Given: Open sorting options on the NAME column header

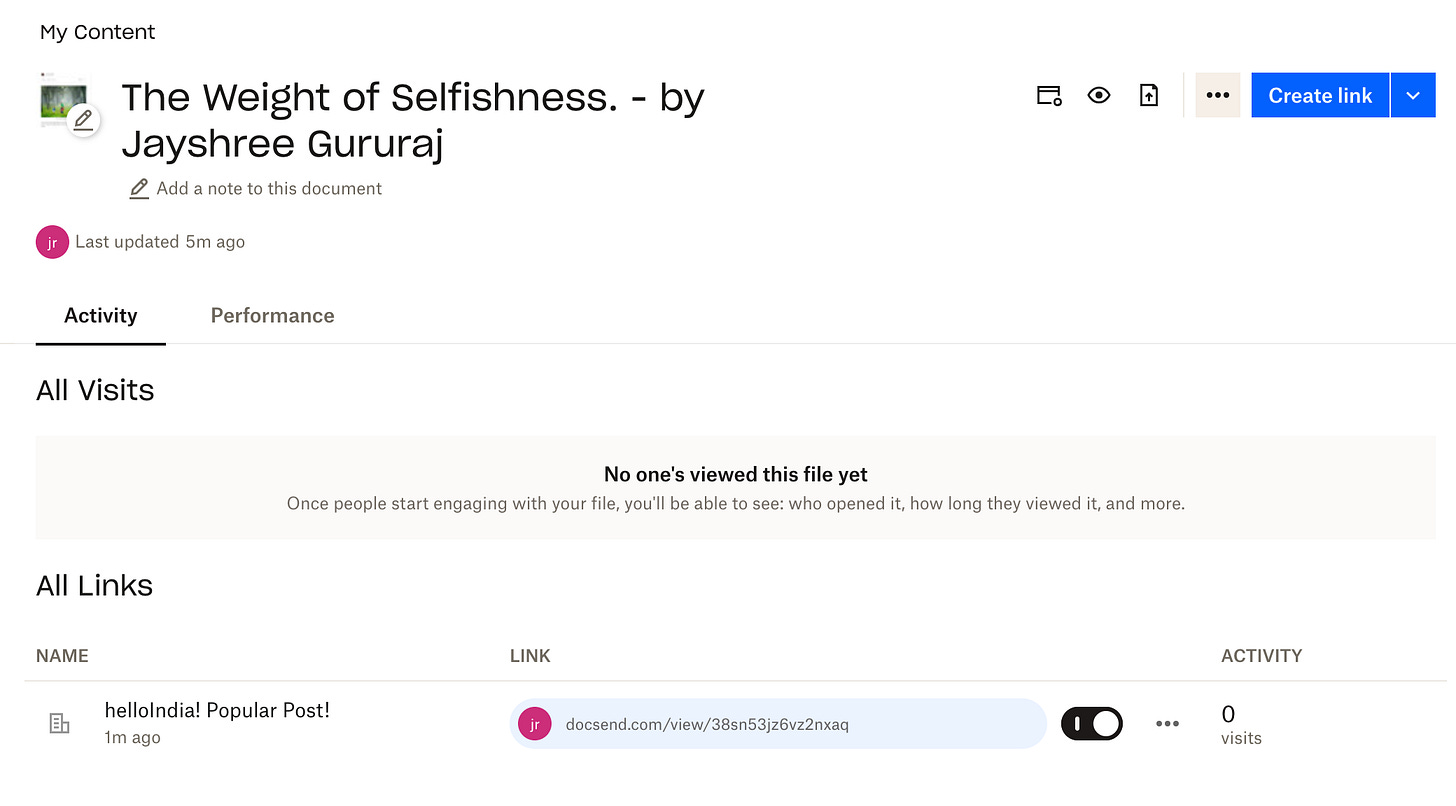Looking at the screenshot, I should pyautogui.click(x=62, y=655).
